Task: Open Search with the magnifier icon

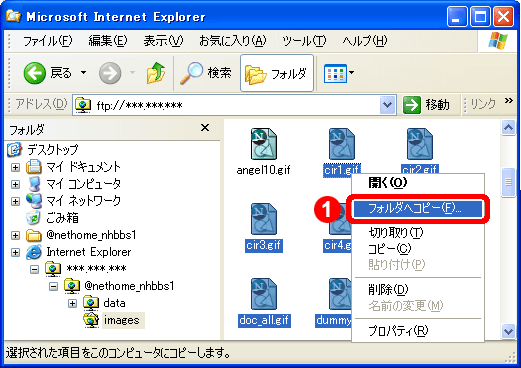Action: (191, 73)
